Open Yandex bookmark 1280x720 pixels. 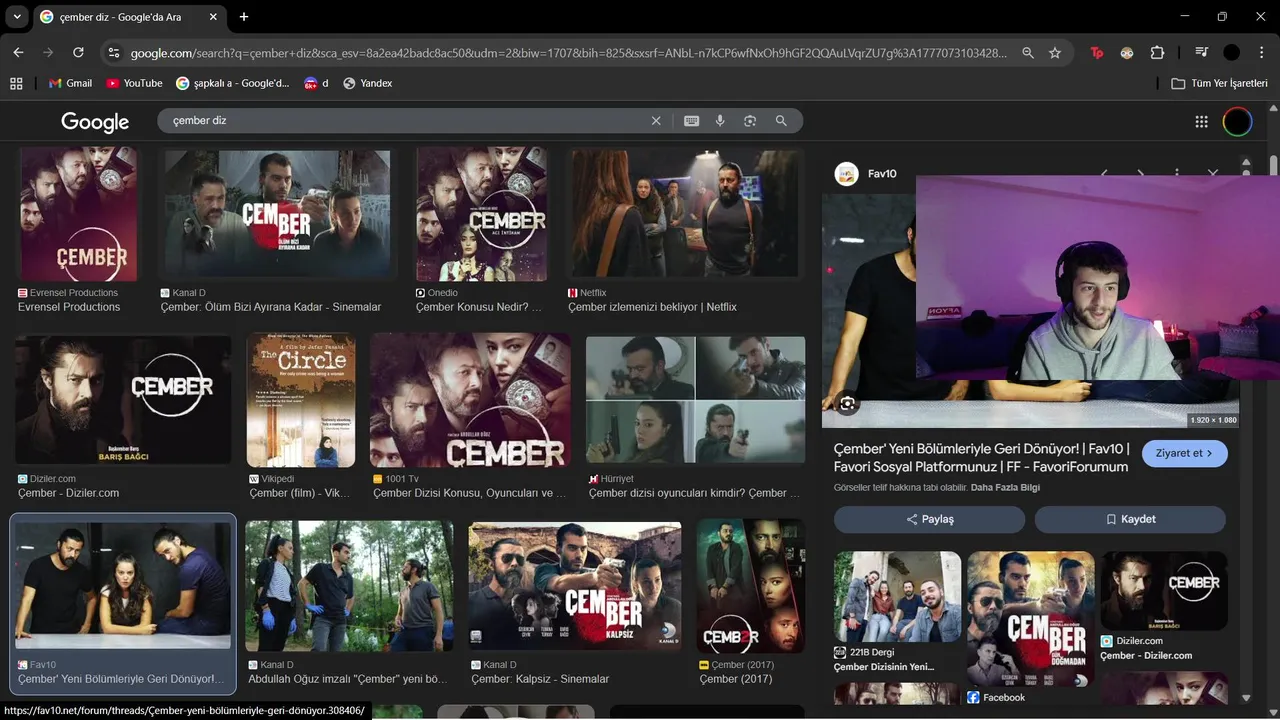(x=367, y=83)
